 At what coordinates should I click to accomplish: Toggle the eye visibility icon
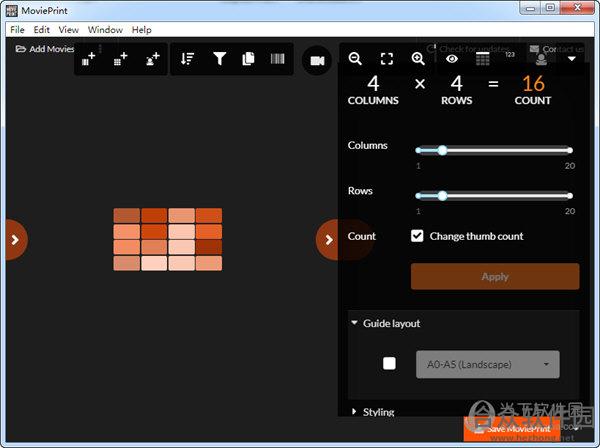(x=452, y=59)
